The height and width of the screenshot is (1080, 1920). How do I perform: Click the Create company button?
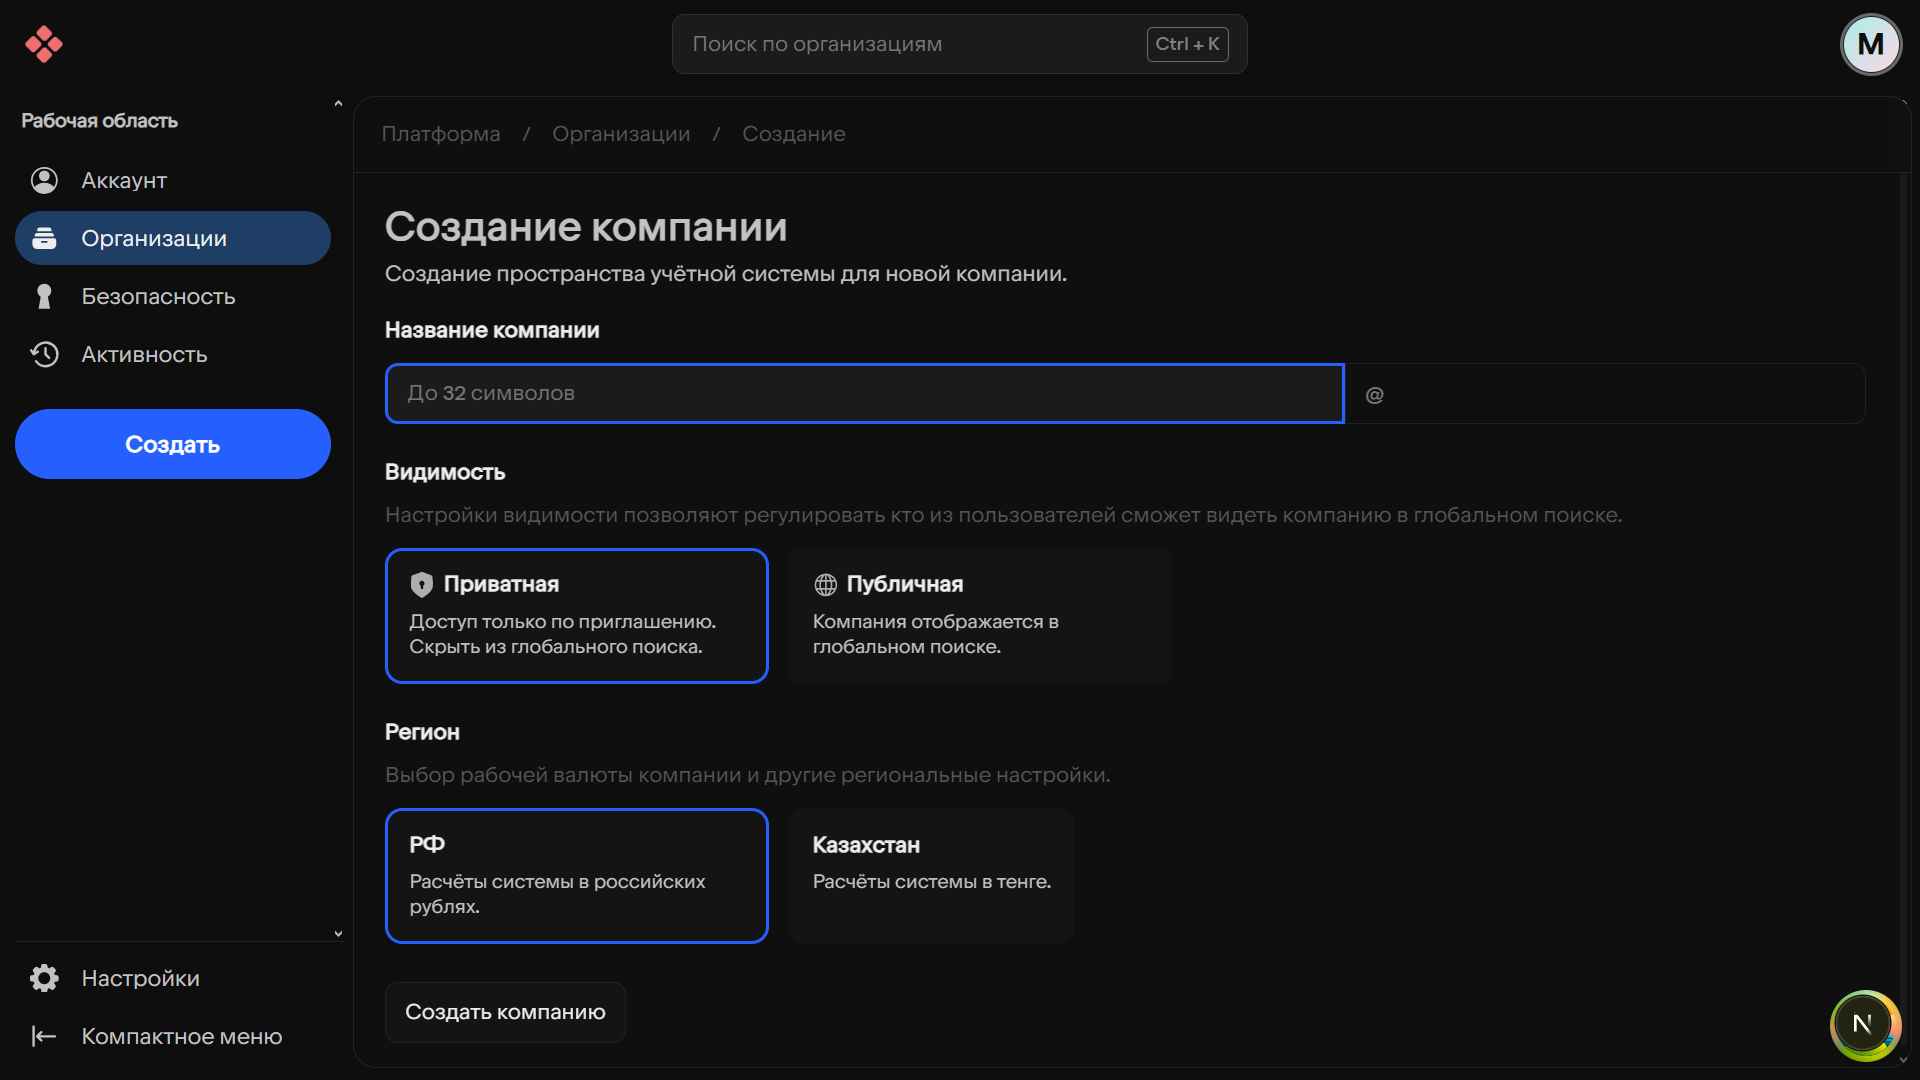point(505,1012)
